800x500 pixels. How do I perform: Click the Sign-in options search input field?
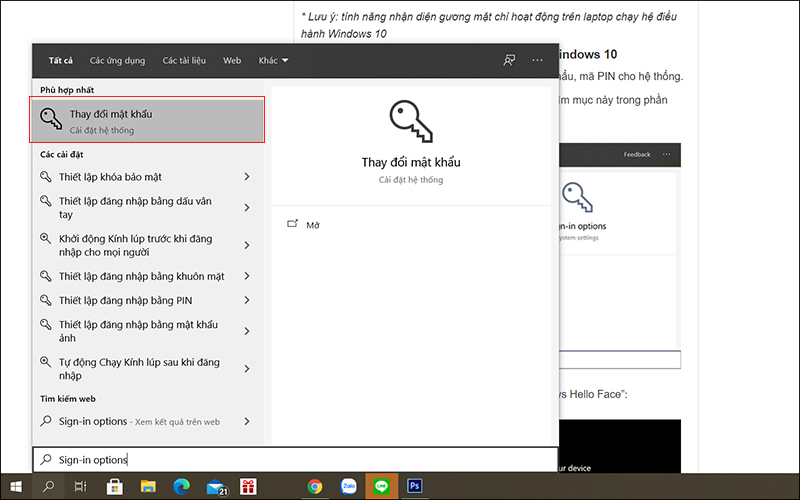(296, 460)
